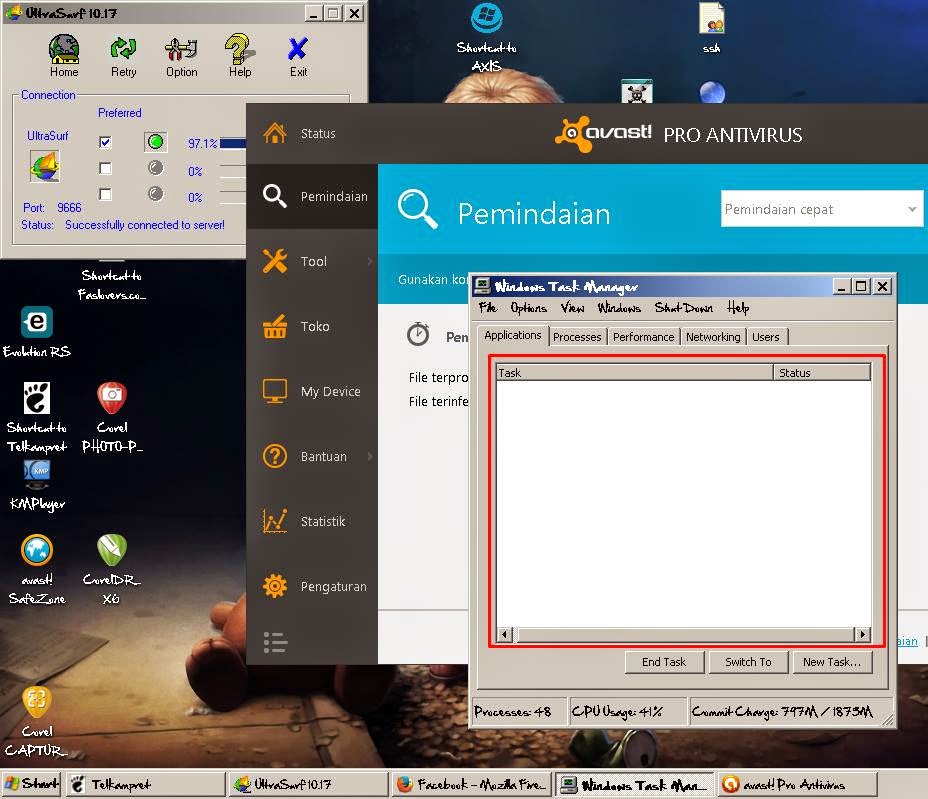Open Pengaturan gear icon in avast
928x799 pixels.
[273, 586]
